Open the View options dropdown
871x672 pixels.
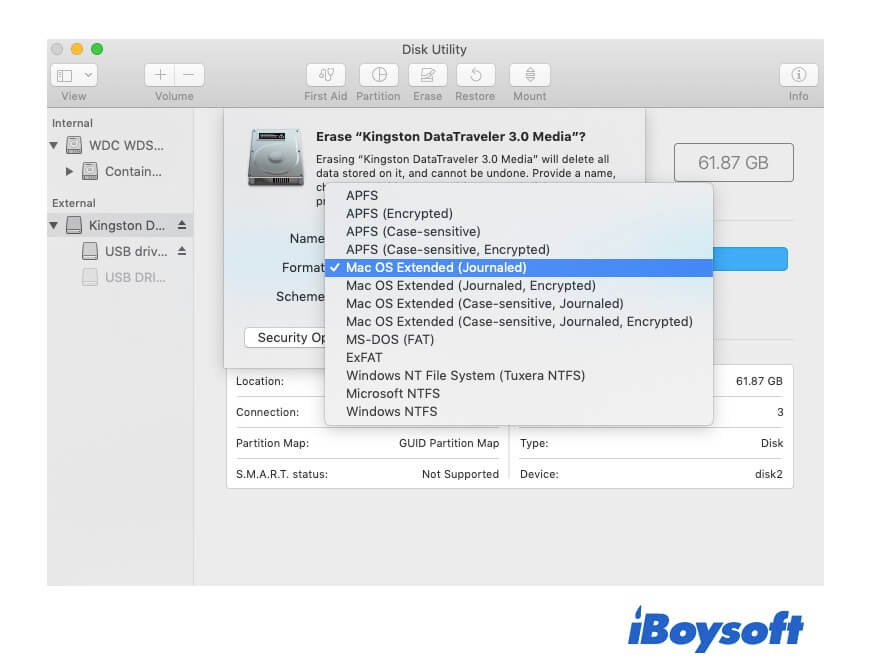71,73
